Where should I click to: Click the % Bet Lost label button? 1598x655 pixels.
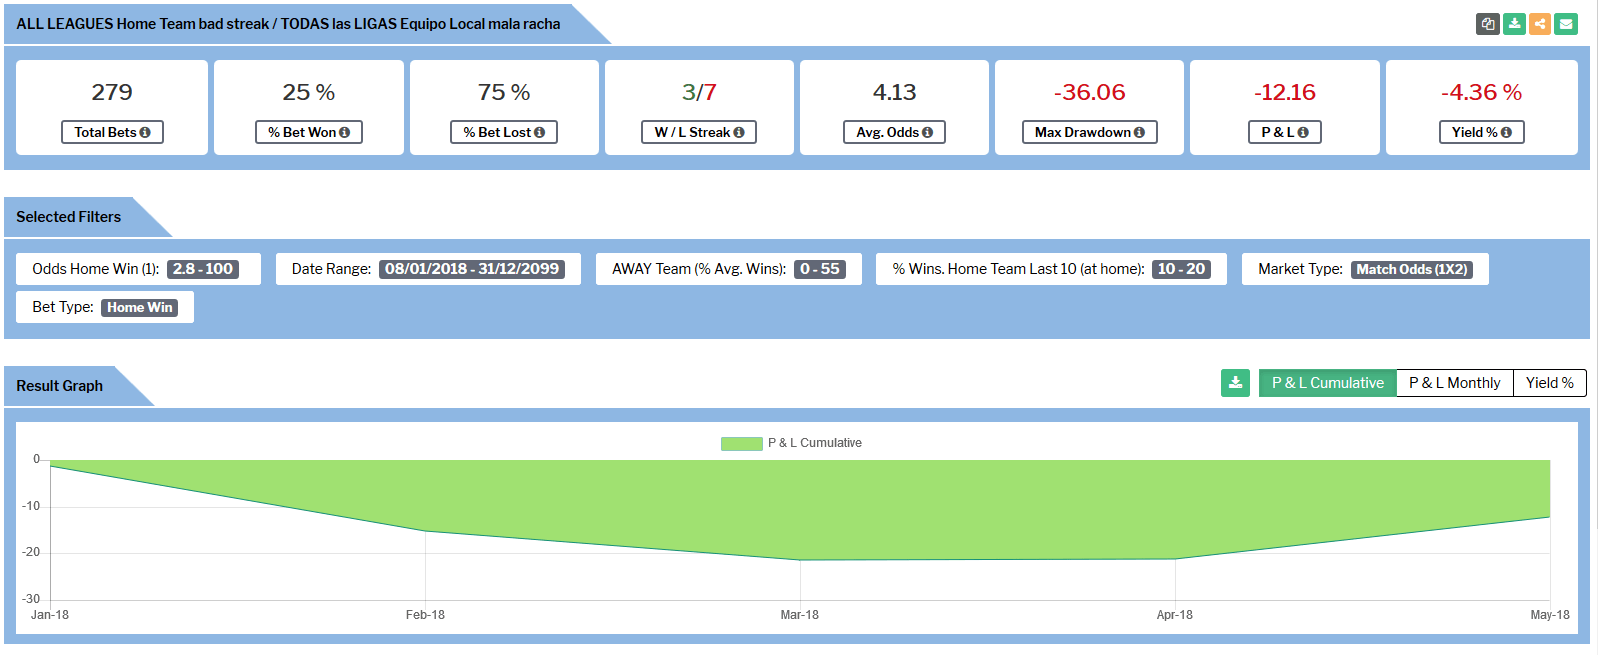point(504,132)
